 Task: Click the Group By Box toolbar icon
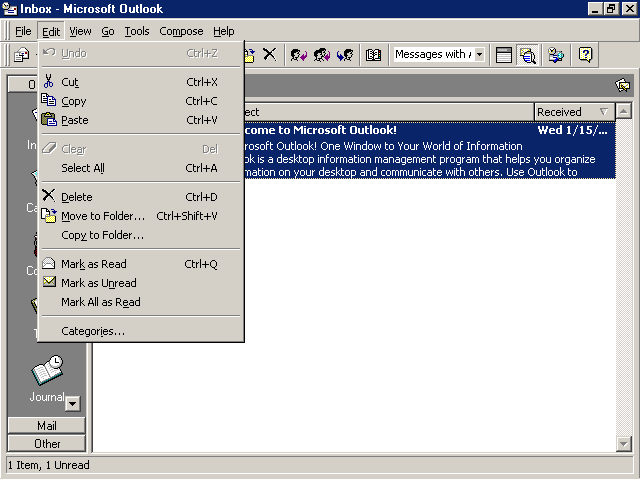pos(504,54)
